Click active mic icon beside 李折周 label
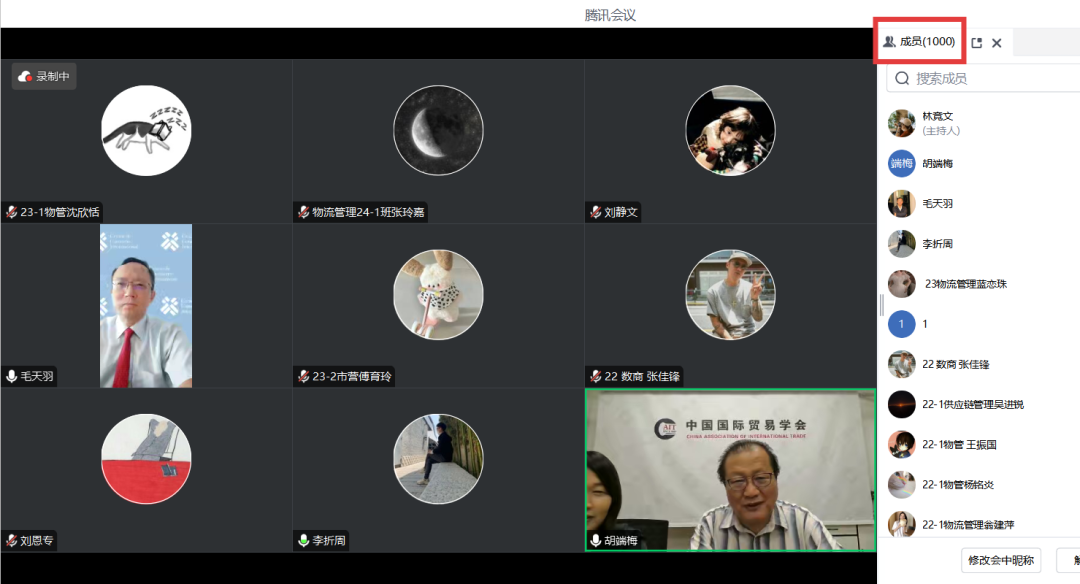Viewport: 1080px width, 584px height. (x=304, y=540)
